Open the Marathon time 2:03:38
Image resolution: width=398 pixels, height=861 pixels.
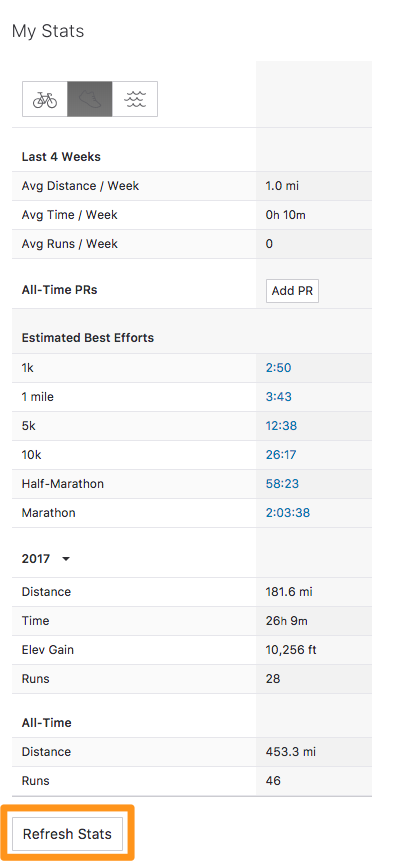pos(288,513)
